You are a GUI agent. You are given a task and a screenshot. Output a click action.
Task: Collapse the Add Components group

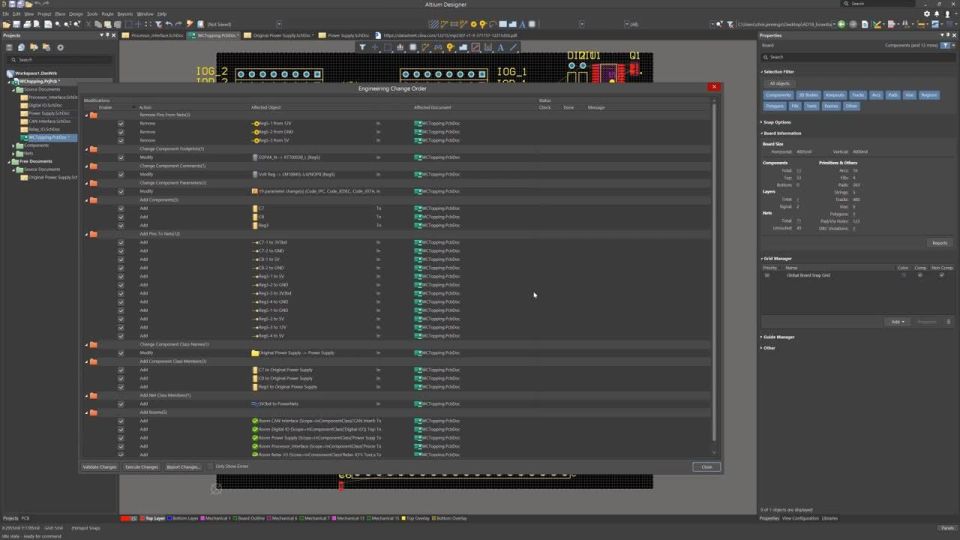pos(86,200)
